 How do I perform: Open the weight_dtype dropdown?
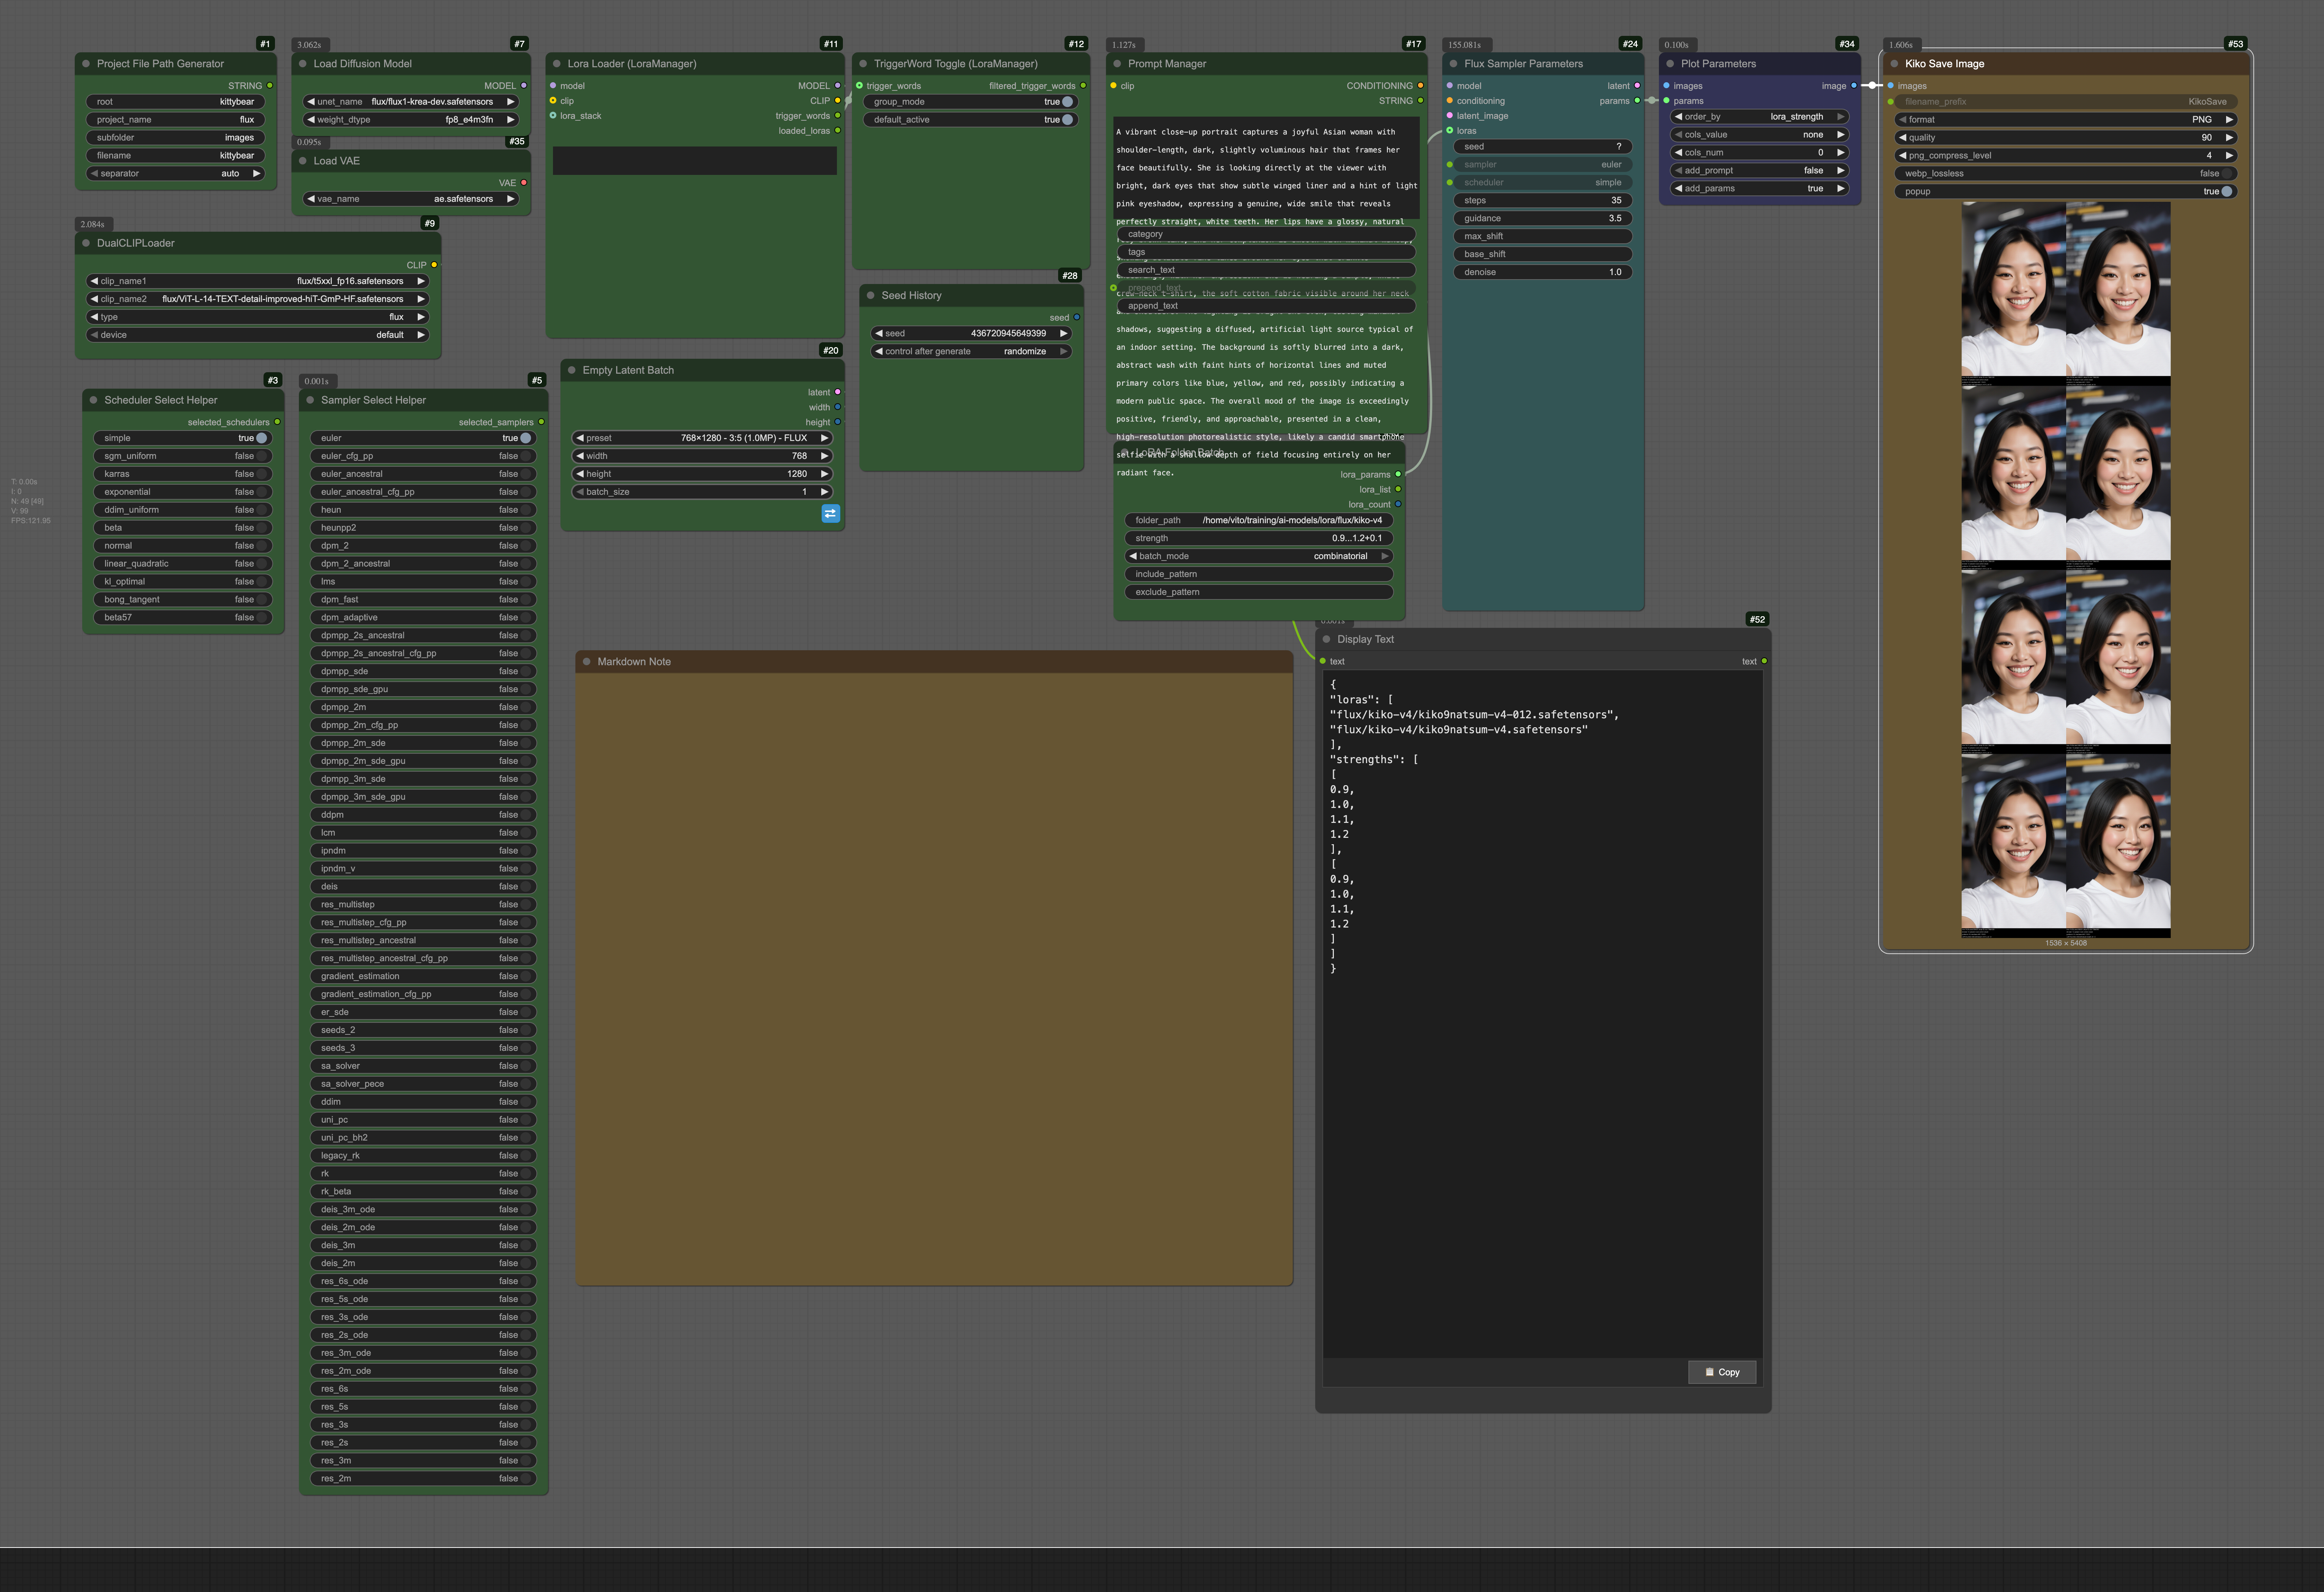(411, 120)
